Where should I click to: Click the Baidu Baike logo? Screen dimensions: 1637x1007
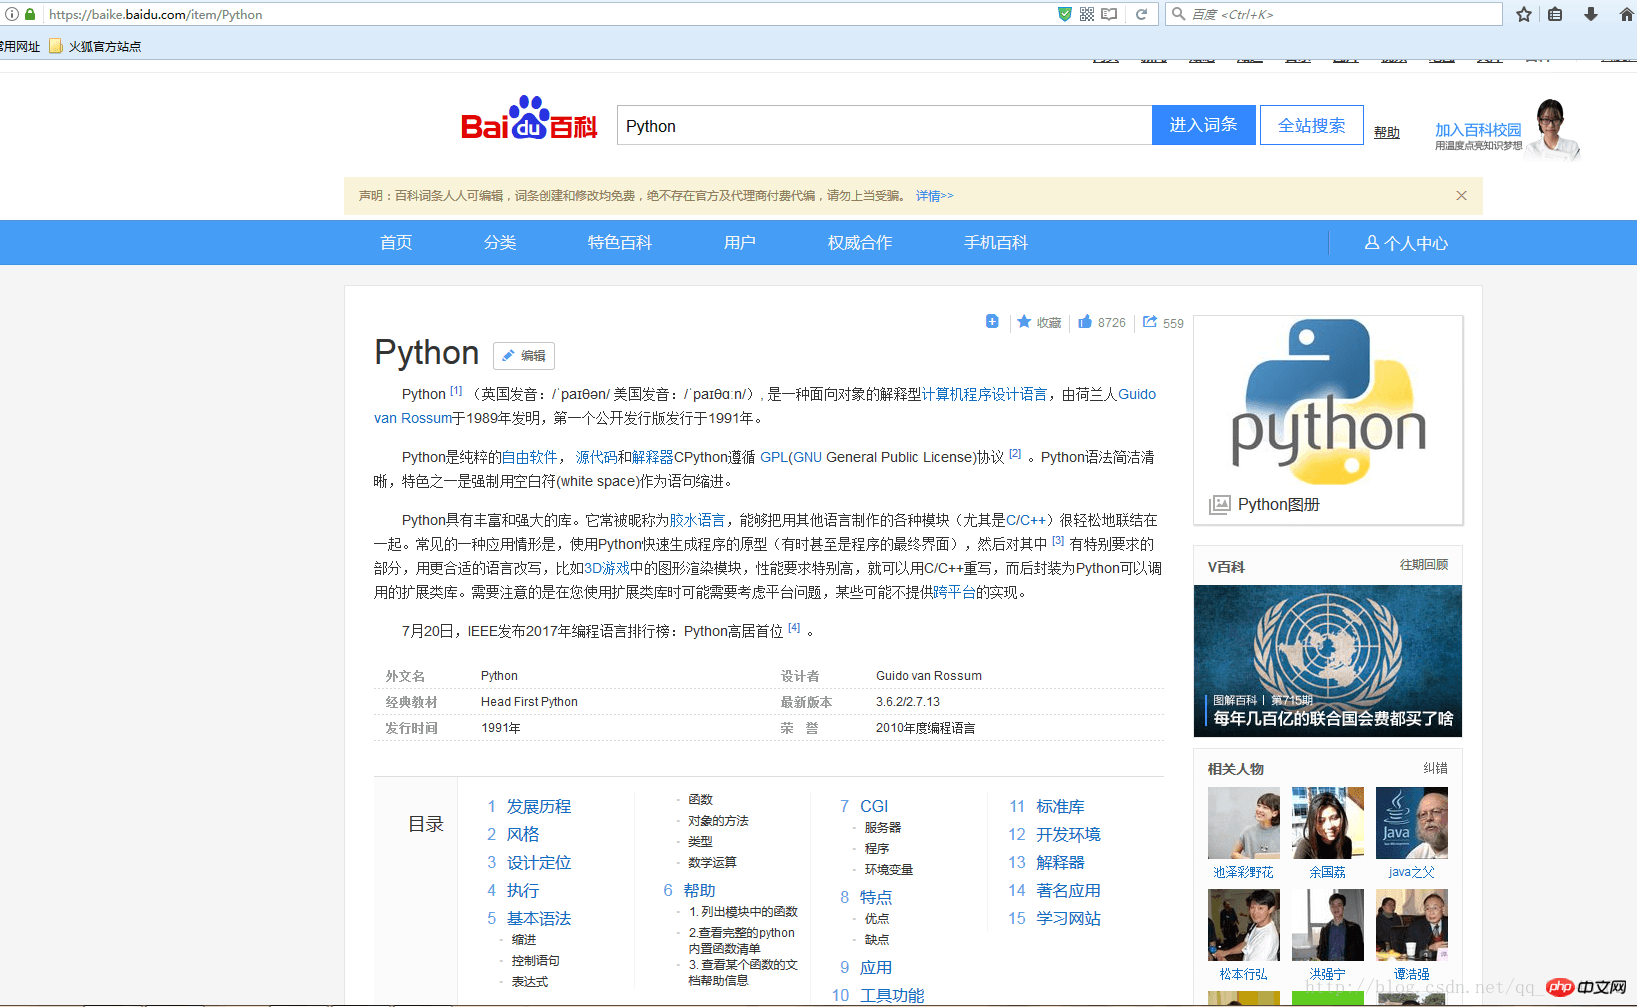pos(529,118)
